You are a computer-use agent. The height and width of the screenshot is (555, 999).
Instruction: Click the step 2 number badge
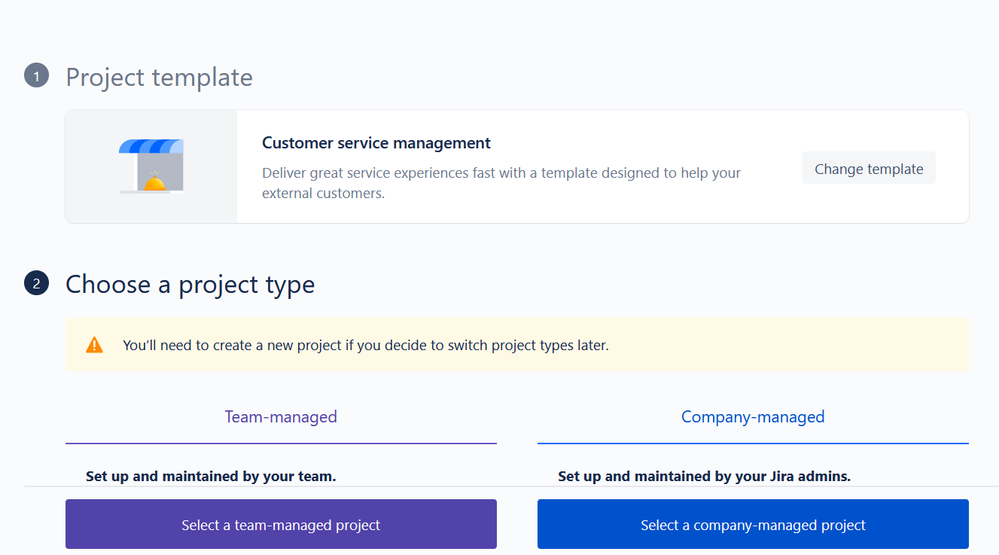point(36,284)
